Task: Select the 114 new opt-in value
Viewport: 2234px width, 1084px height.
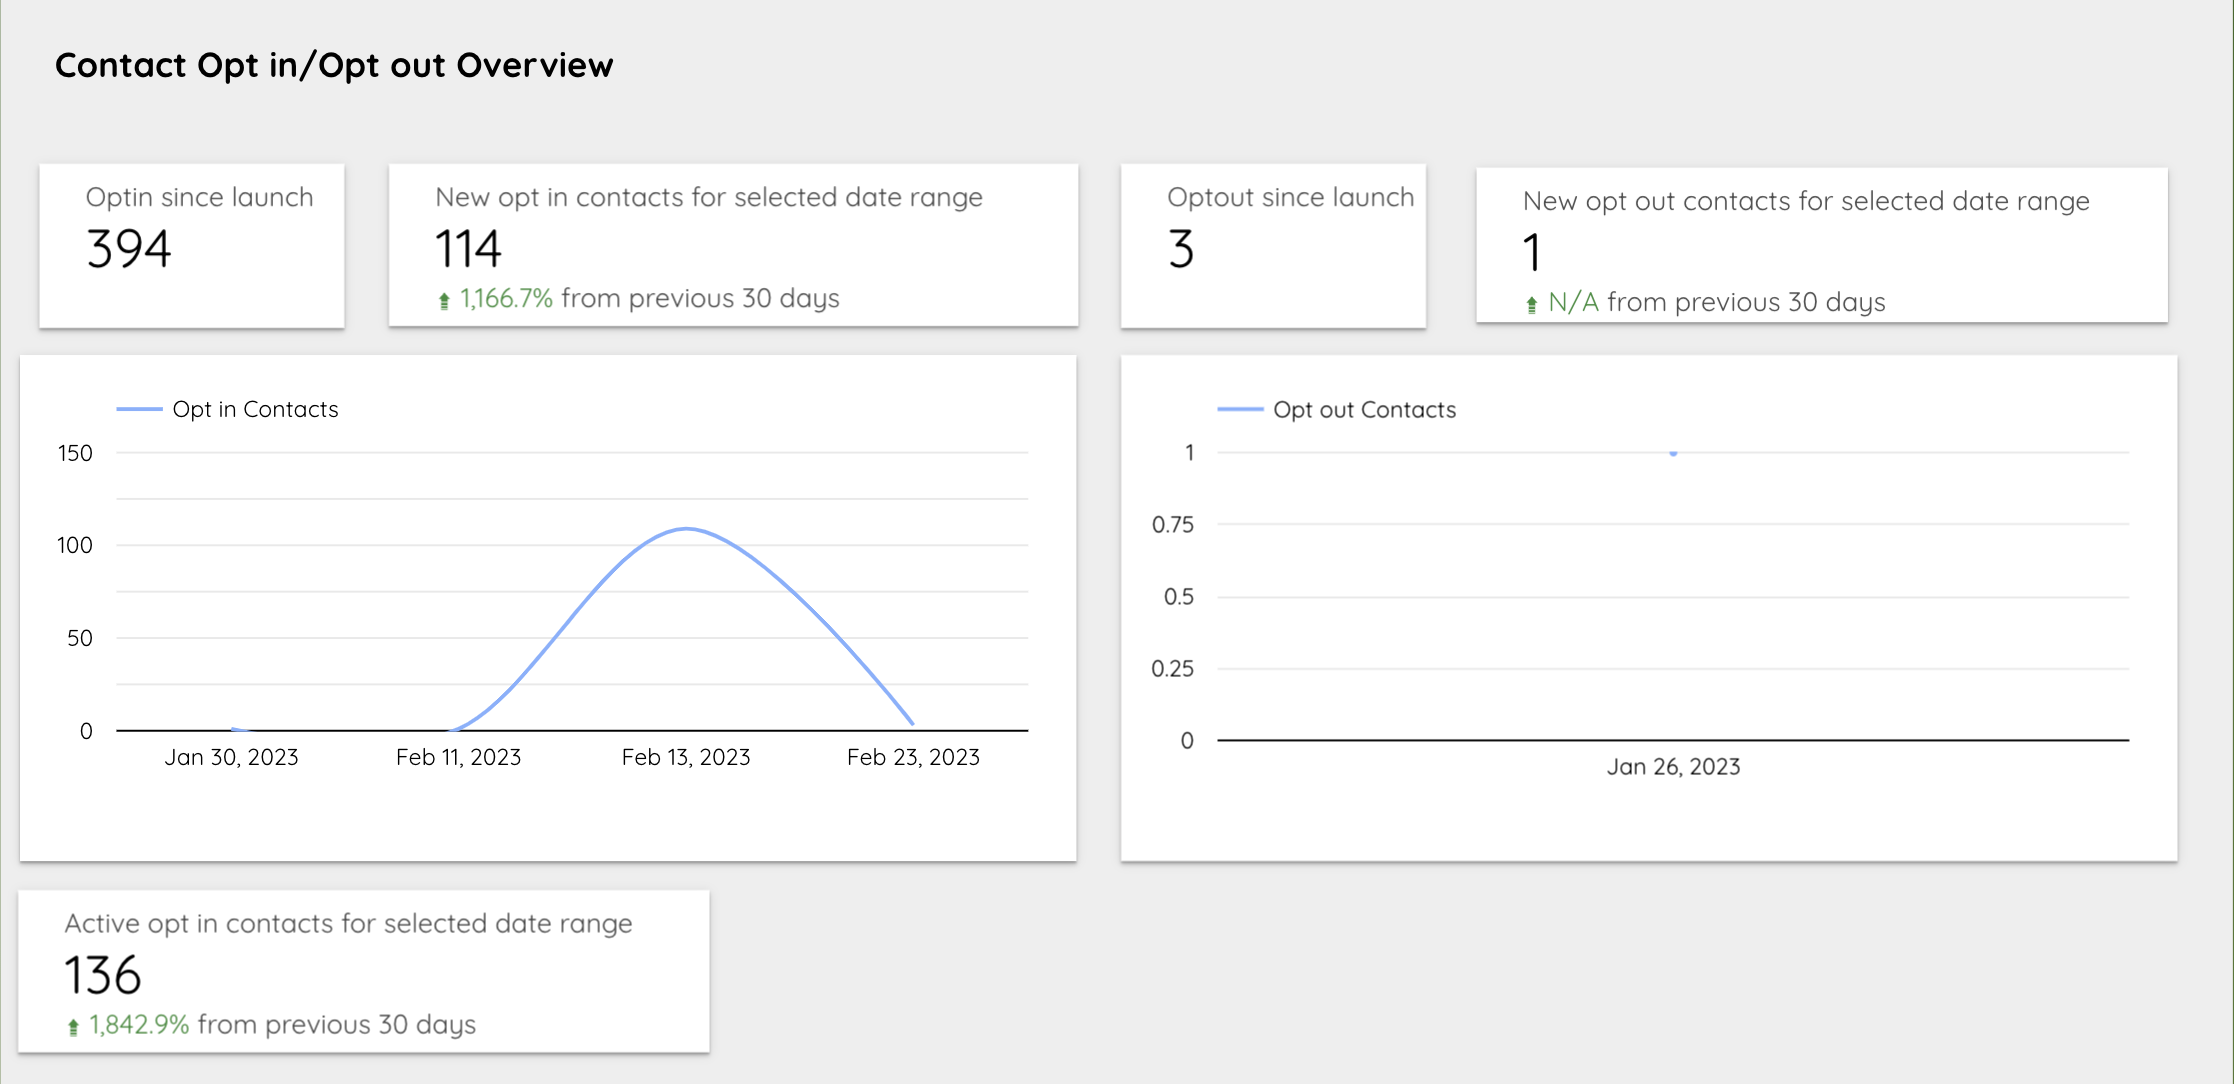Action: [x=468, y=249]
